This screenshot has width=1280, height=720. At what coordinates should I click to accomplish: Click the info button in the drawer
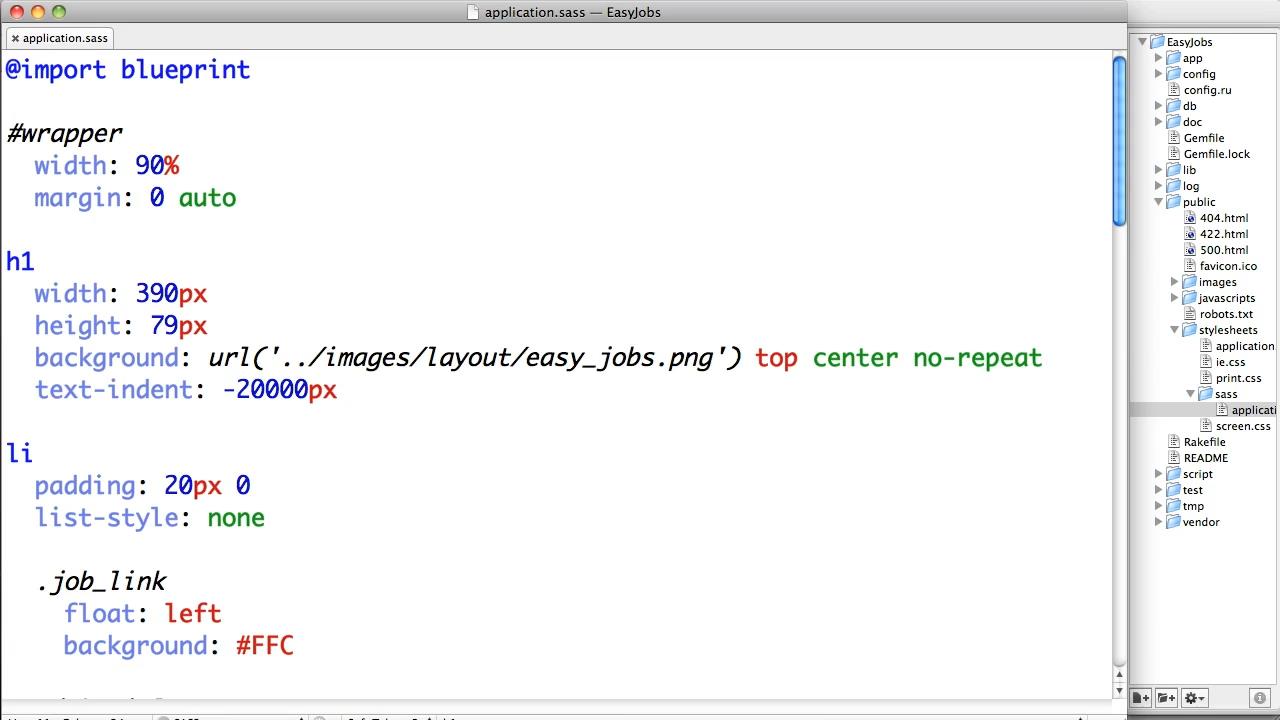1260,698
